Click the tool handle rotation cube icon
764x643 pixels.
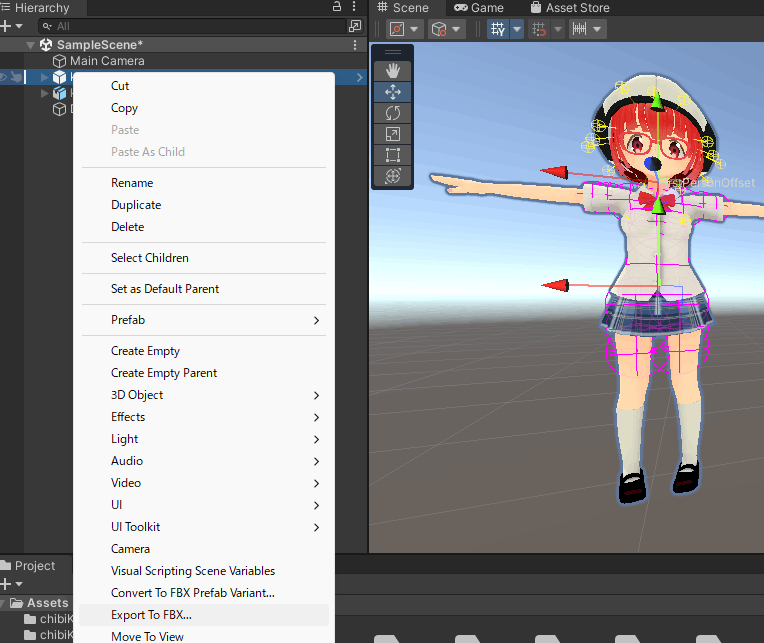[439, 29]
